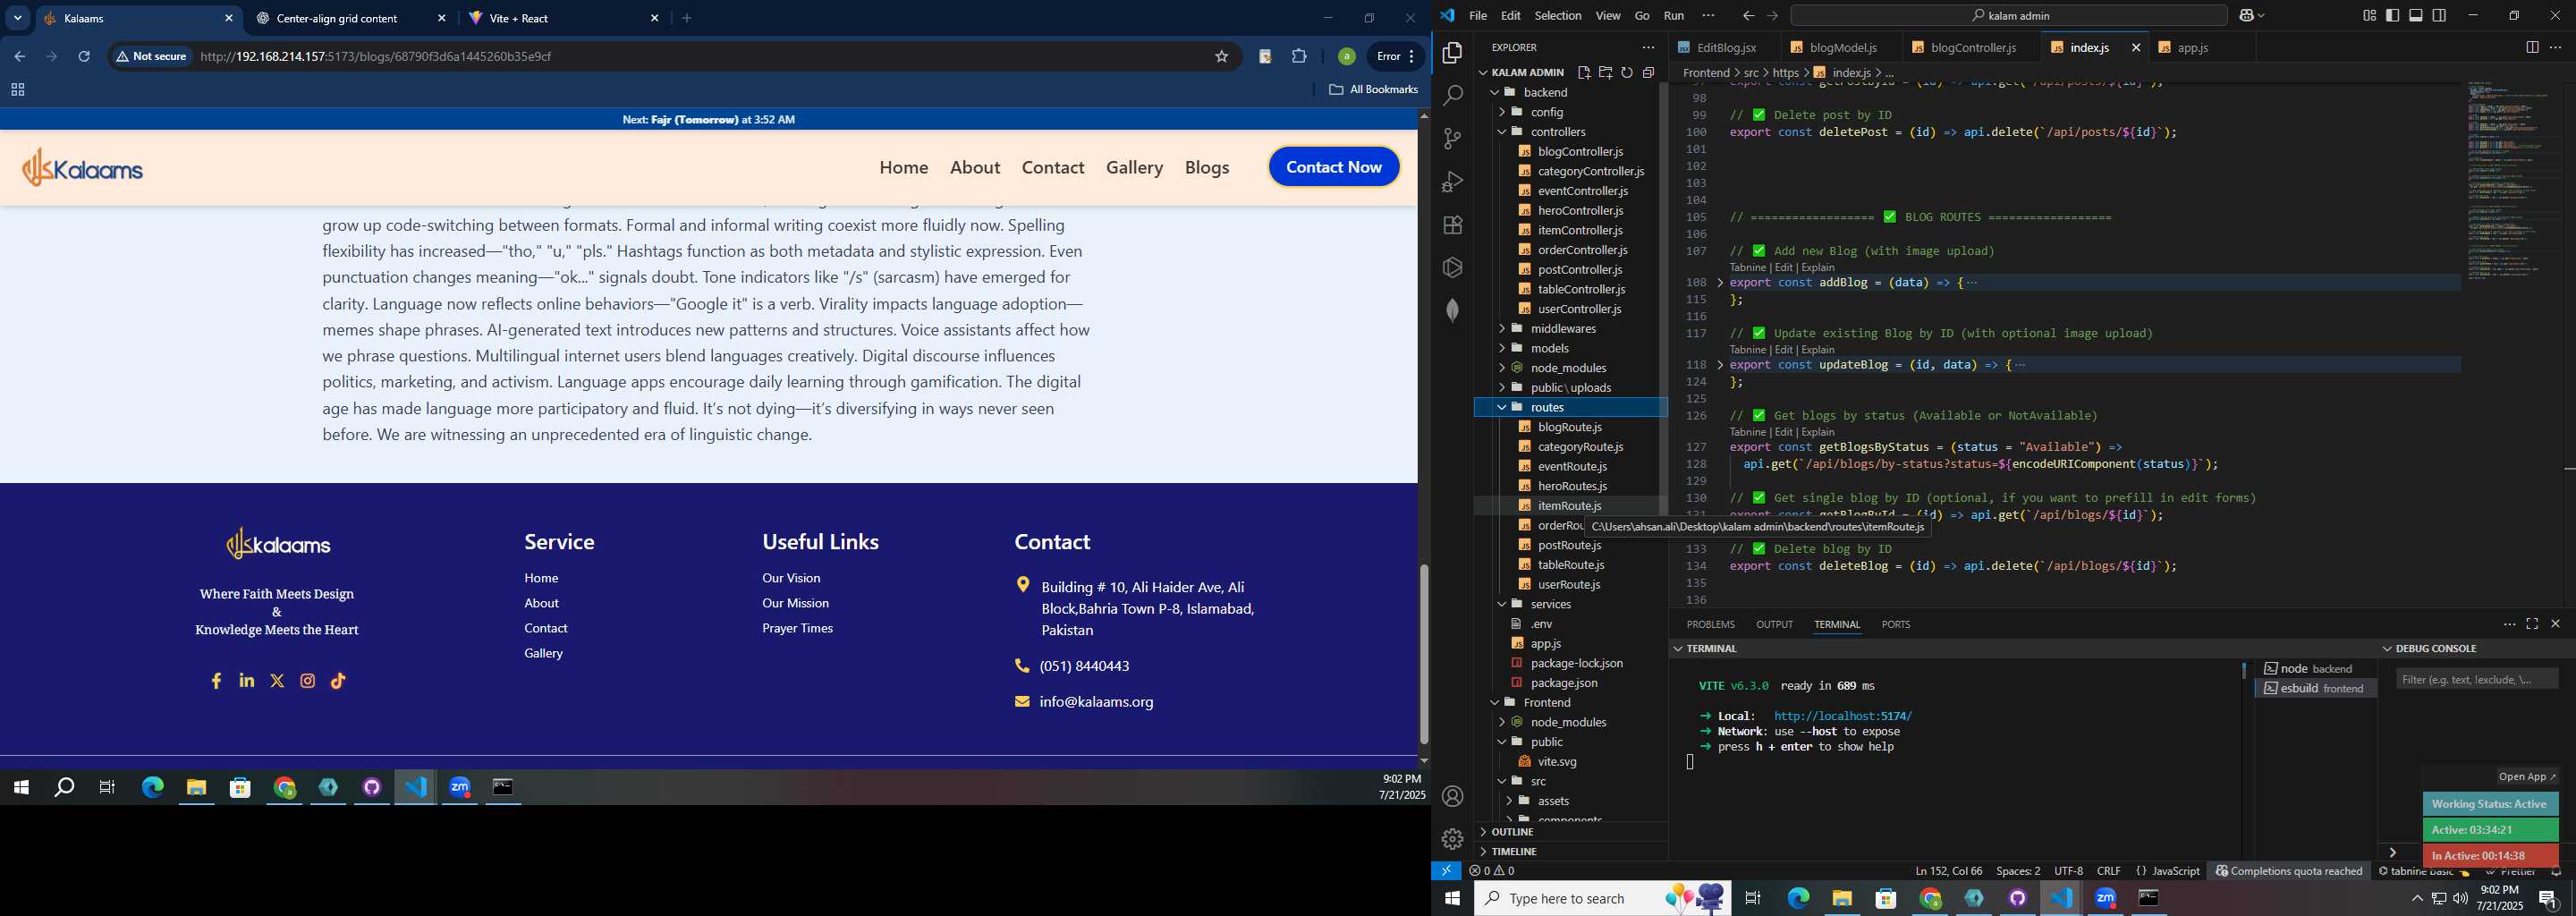2576x916 pixels.
Task: Click the Open App button
Action: 2527,777
